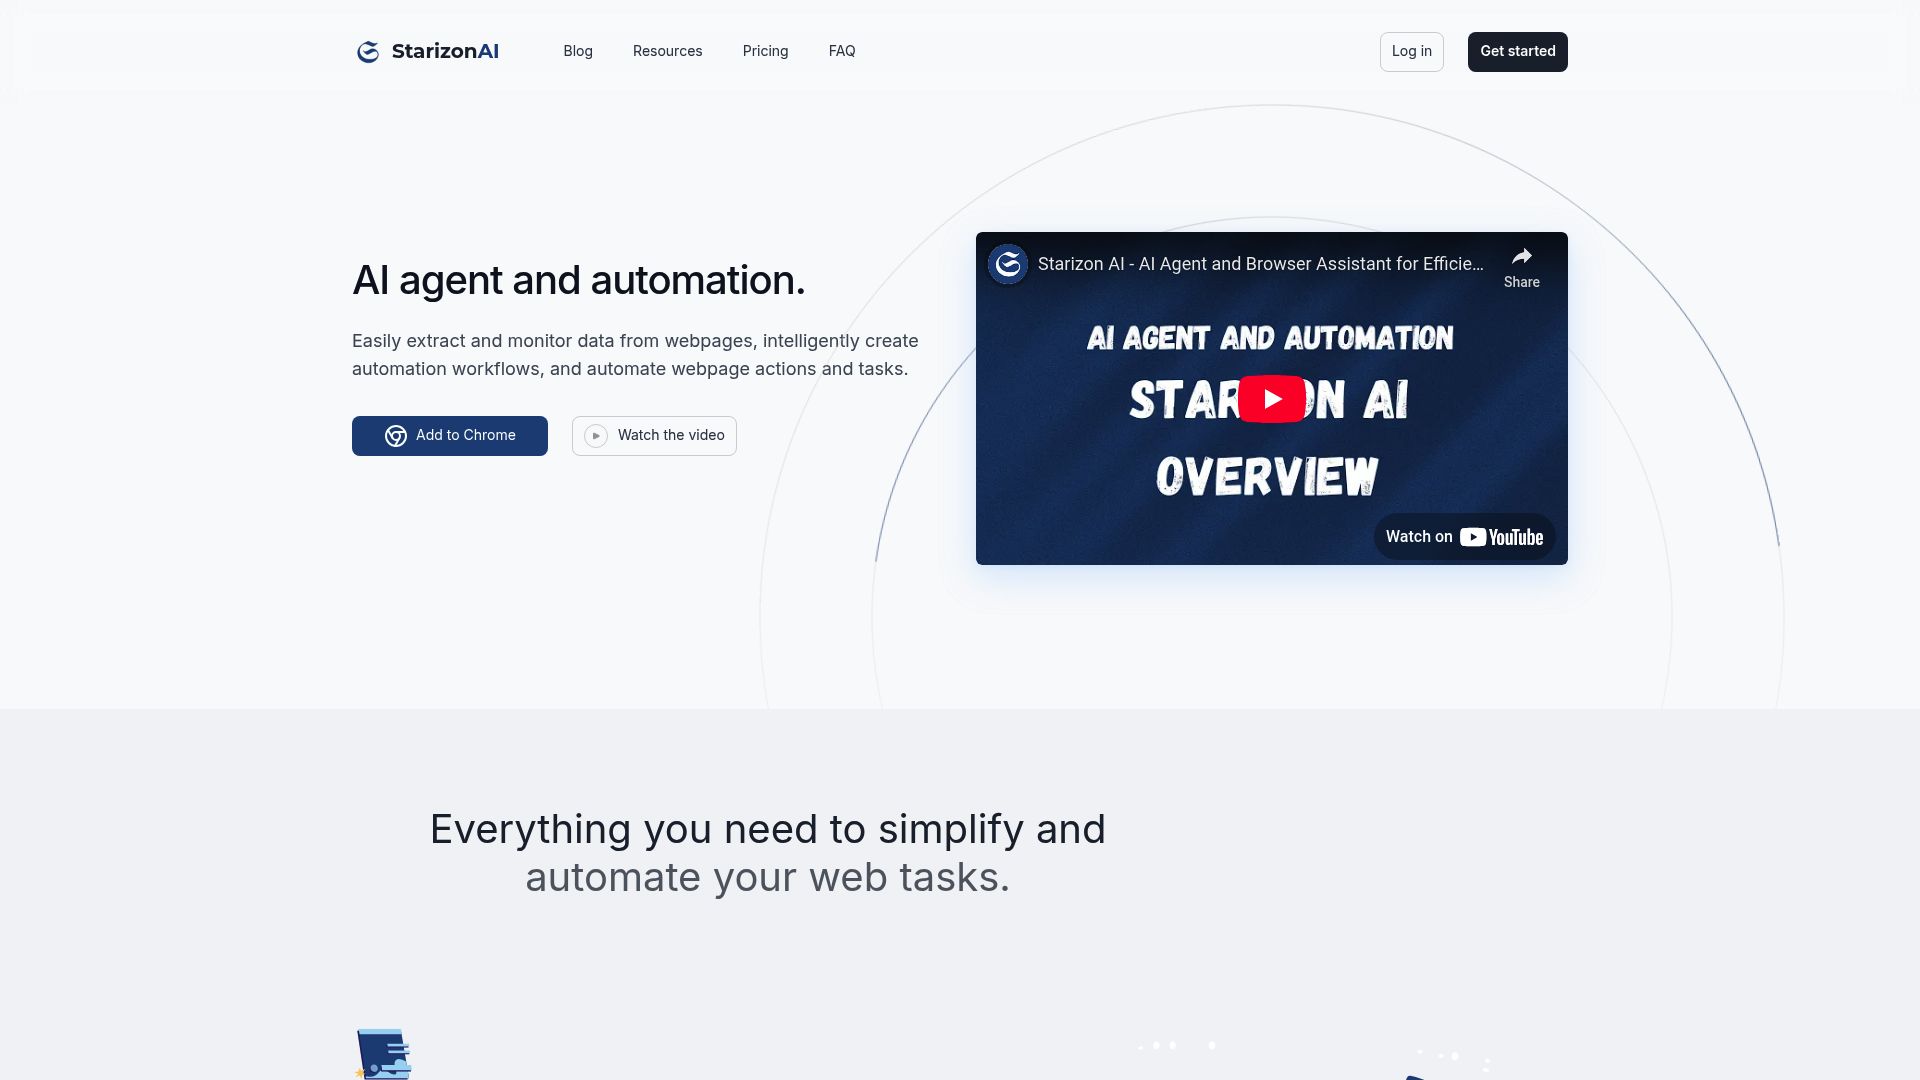Click the Watch the video button

point(654,436)
